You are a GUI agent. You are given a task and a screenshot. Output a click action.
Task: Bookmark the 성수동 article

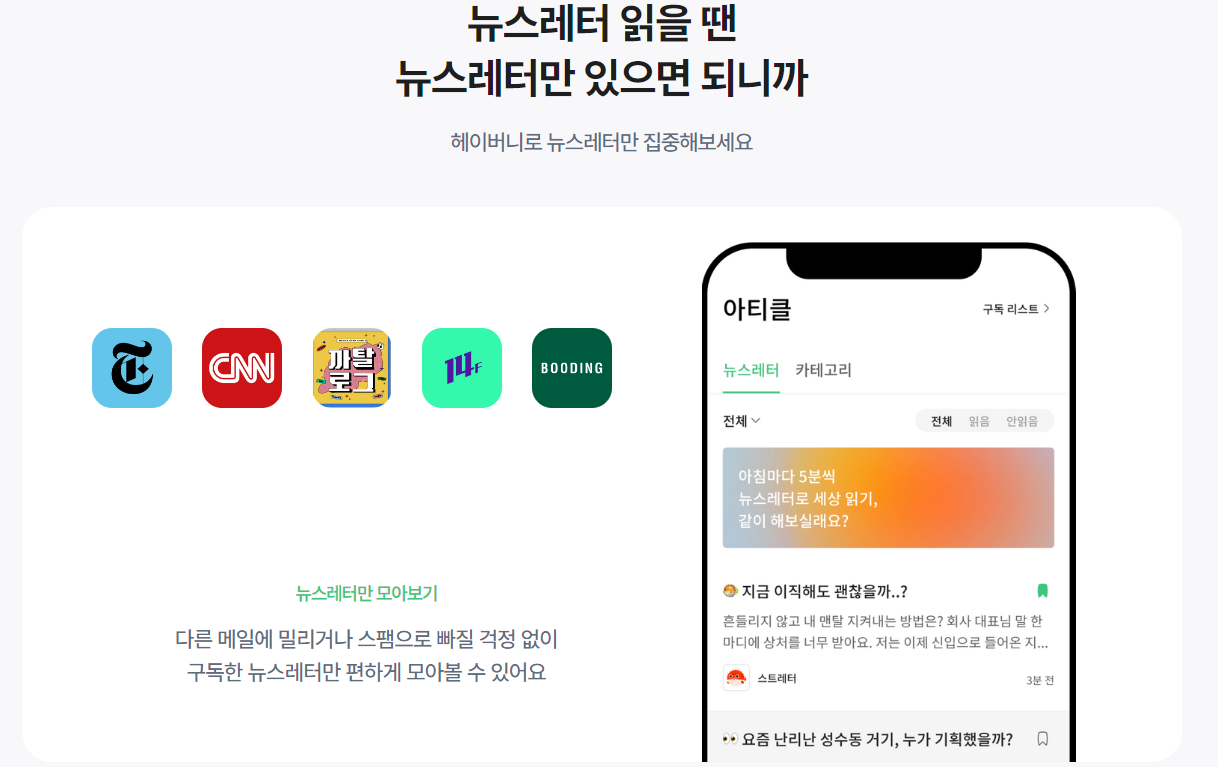[1043, 739]
